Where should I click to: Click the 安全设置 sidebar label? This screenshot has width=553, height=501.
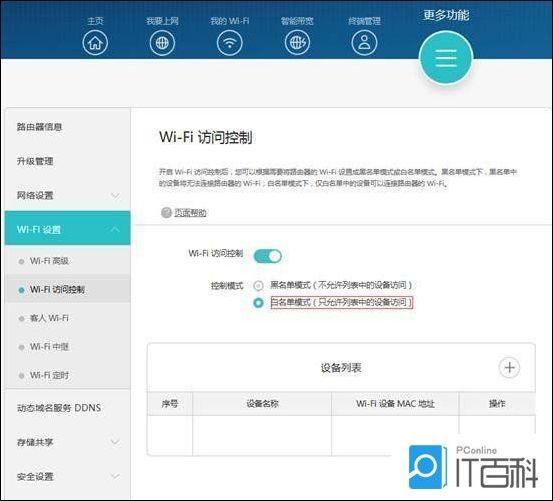[35, 477]
